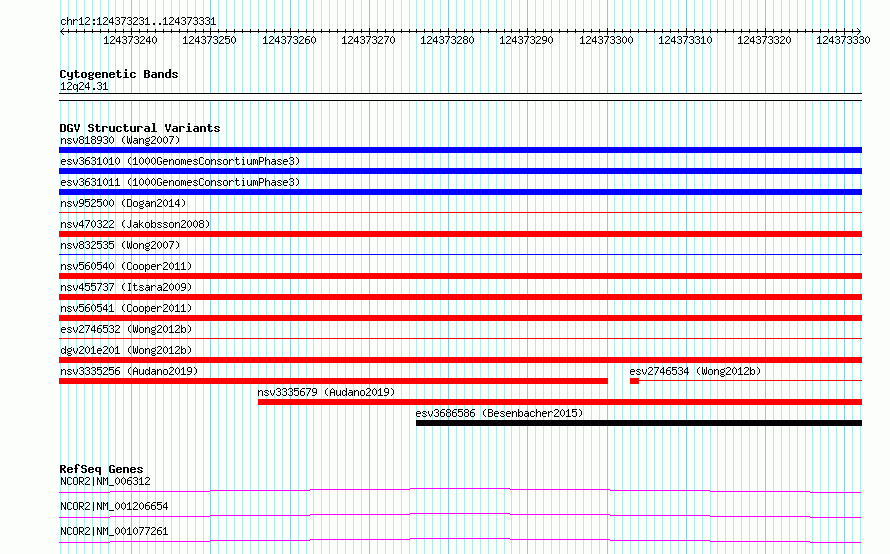890x554 pixels.
Task: Click the Cytogenetic Bands track title
Action: click(119, 74)
